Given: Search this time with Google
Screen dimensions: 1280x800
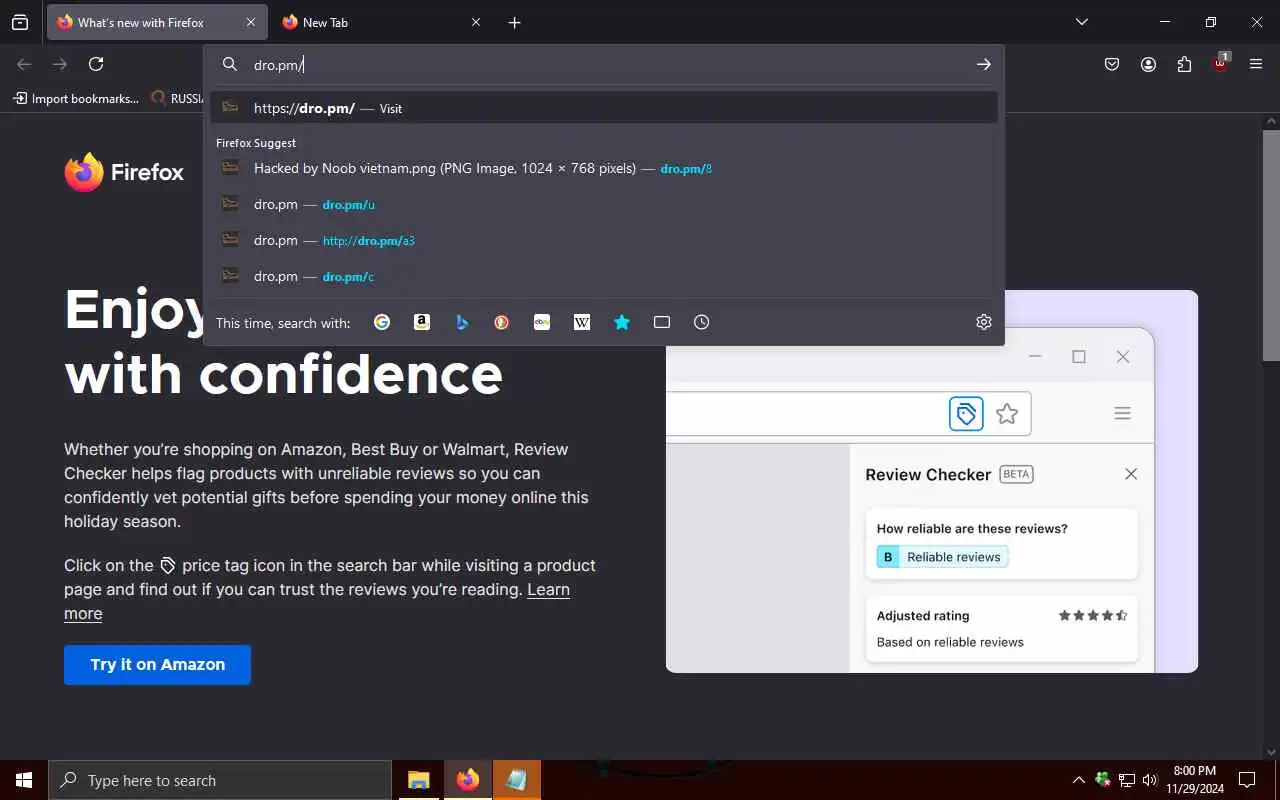Looking at the screenshot, I should tap(382, 322).
